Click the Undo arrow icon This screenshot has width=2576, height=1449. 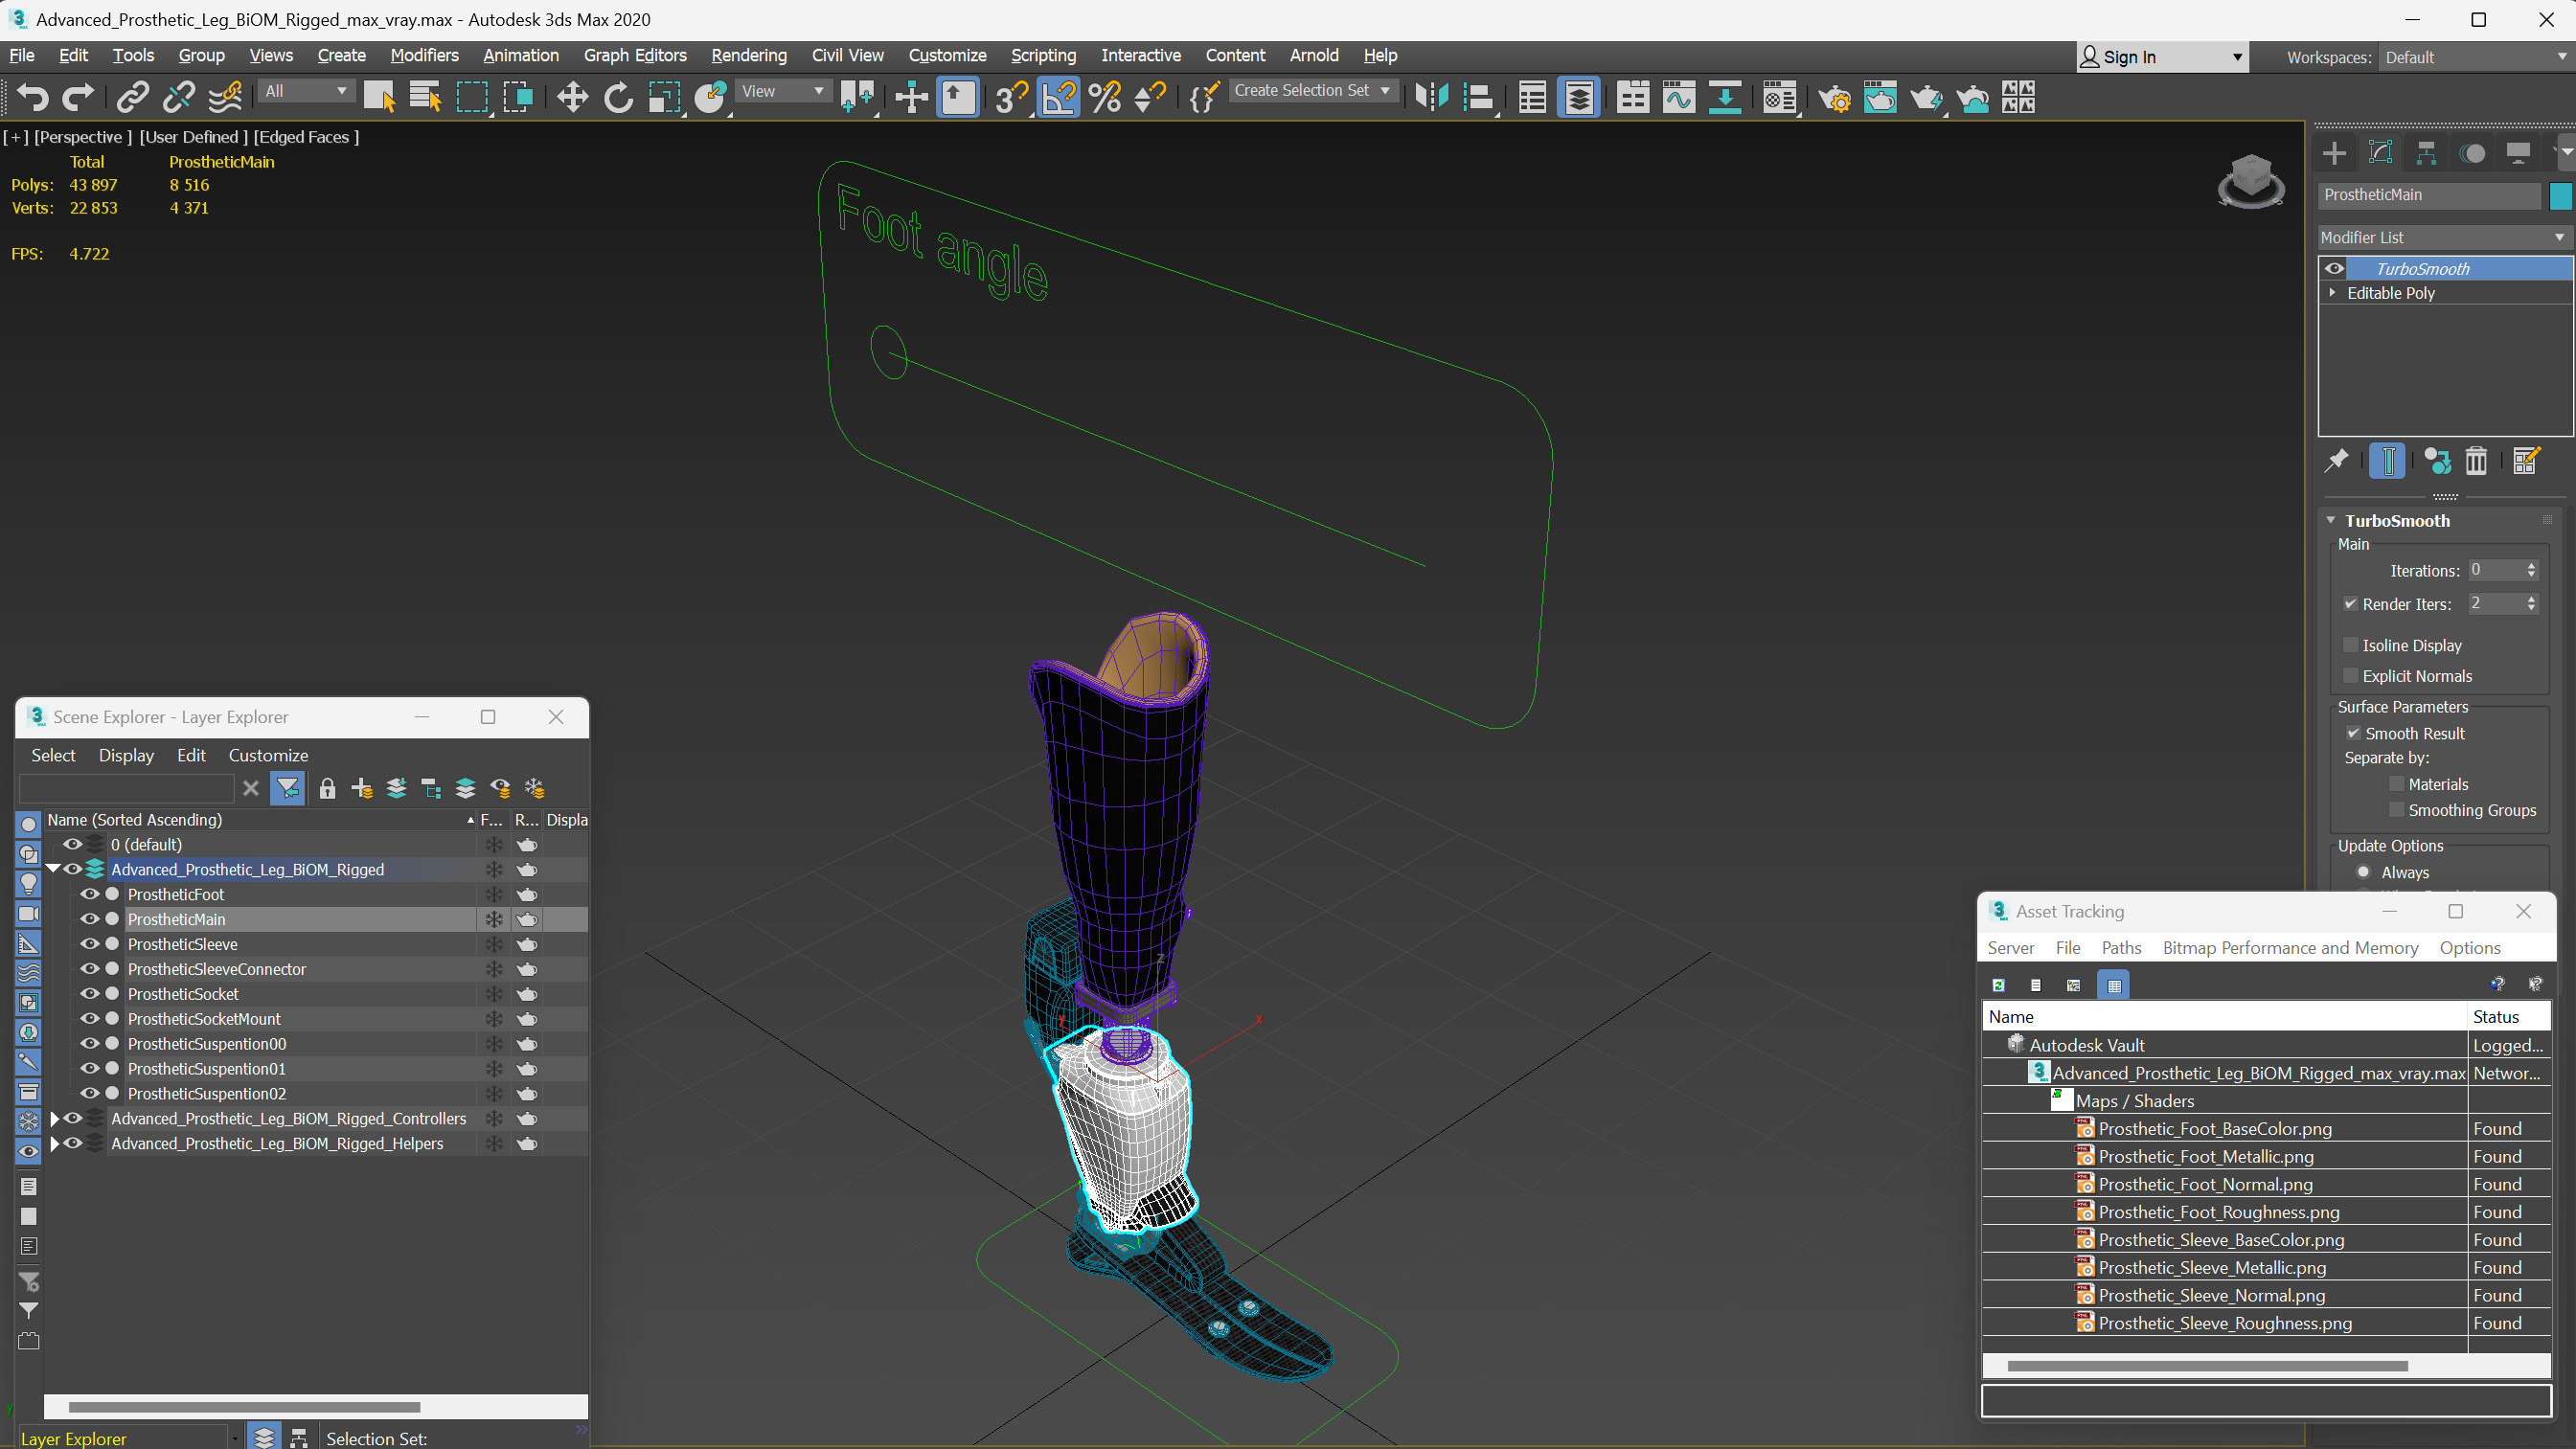pyautogui.click(x=33, y=97)
